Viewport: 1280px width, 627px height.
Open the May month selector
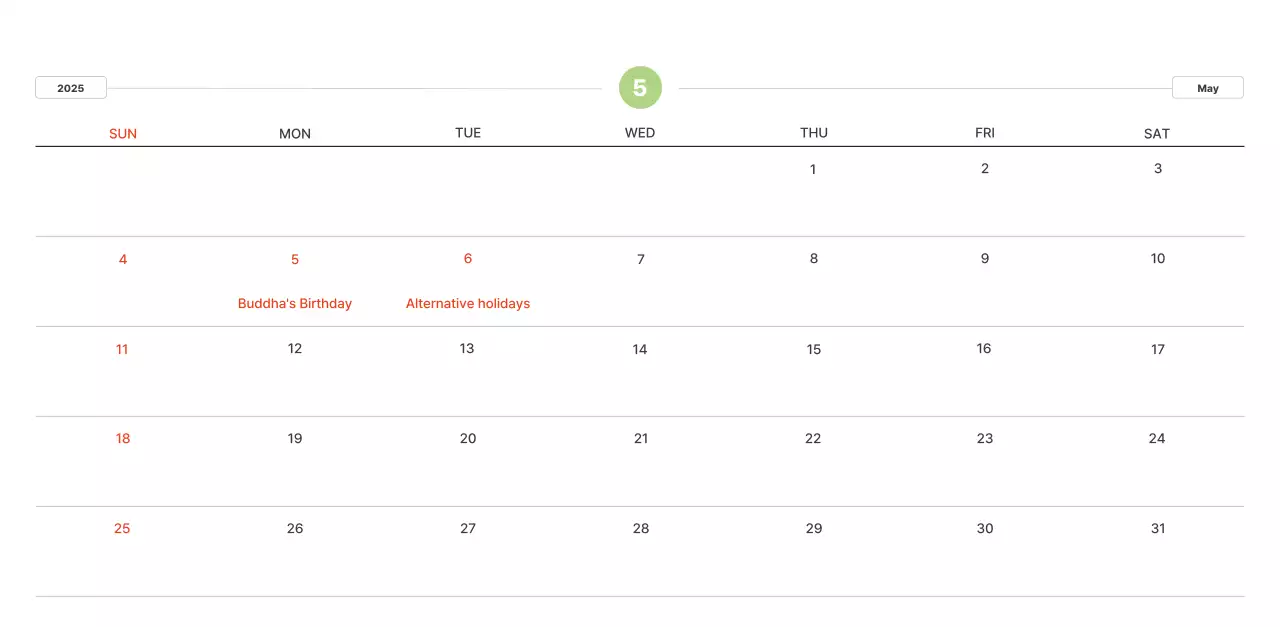(1207, 88)
